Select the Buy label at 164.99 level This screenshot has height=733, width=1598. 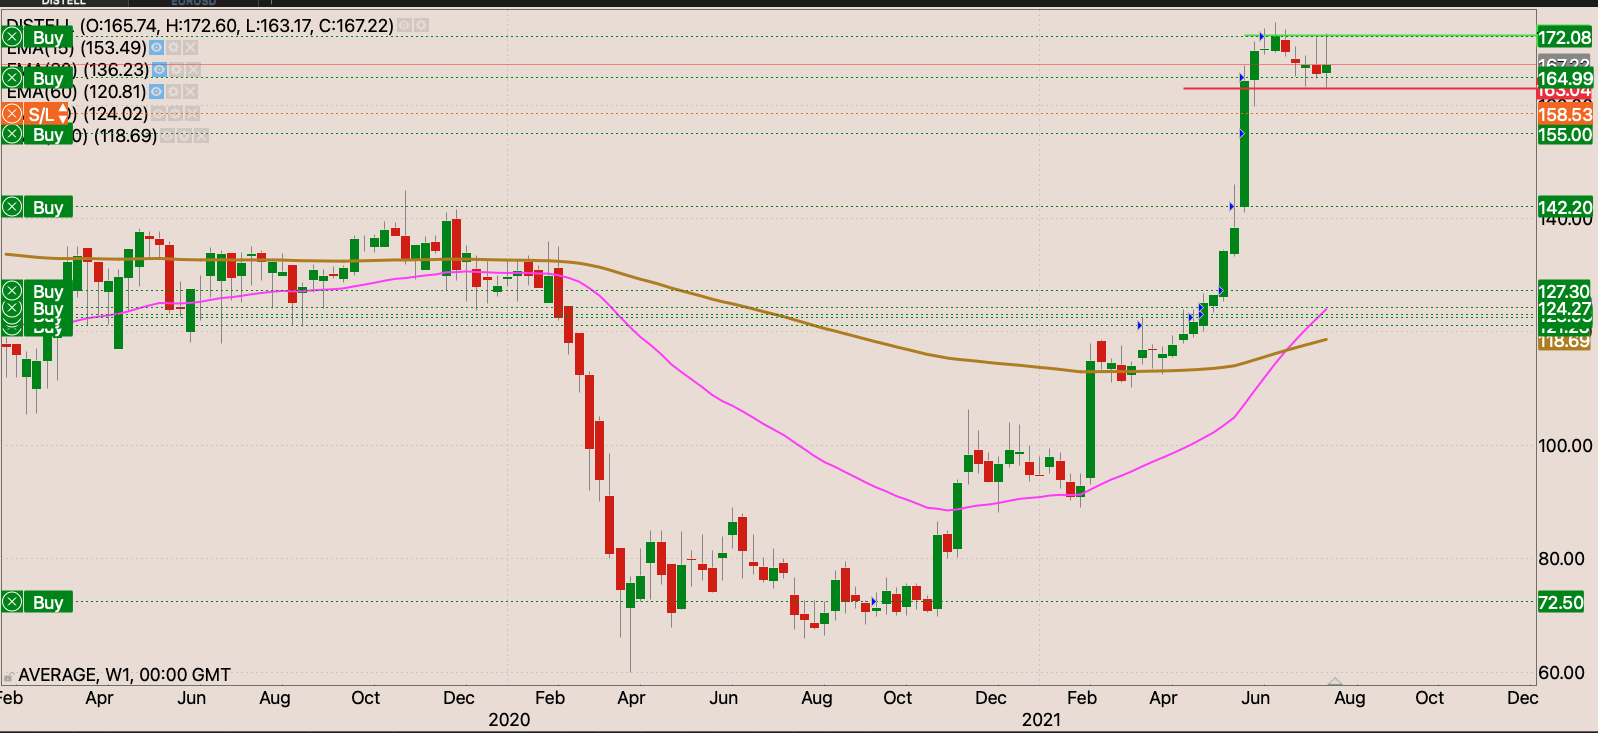coord(48,78)
